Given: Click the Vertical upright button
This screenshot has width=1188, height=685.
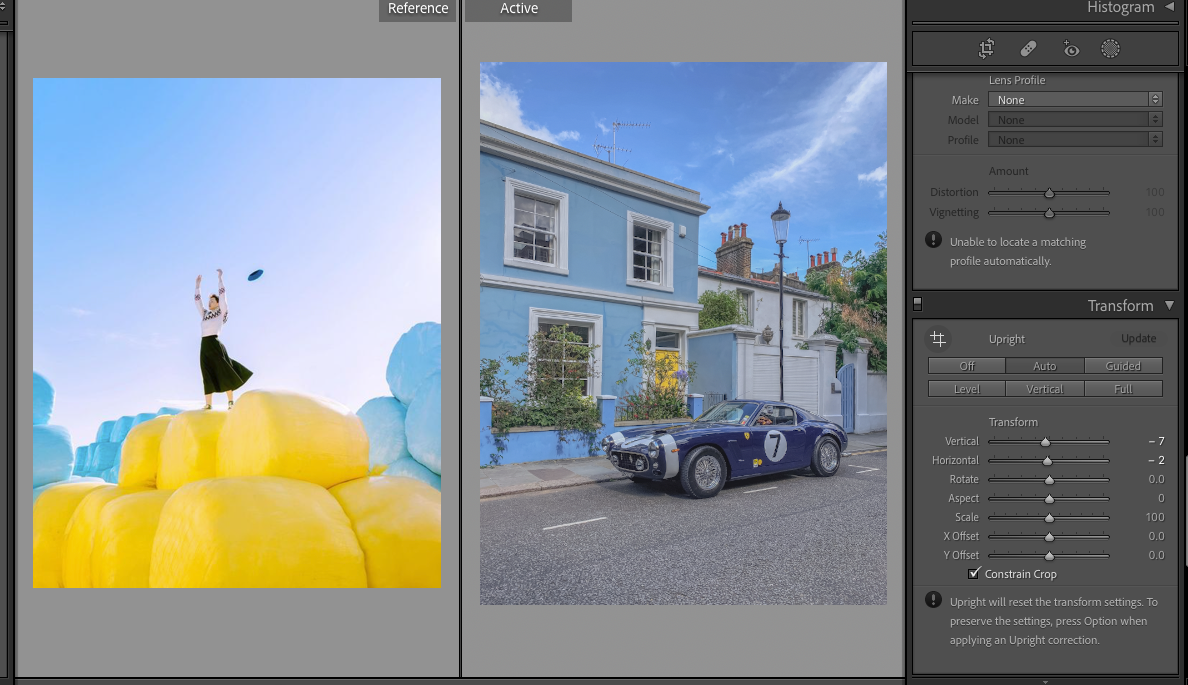Looking at the screenshot, I should tap(1045, 389).
